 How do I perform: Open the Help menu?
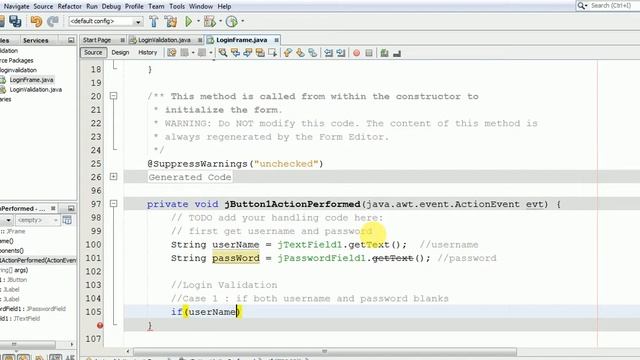(x=224, y=7)
